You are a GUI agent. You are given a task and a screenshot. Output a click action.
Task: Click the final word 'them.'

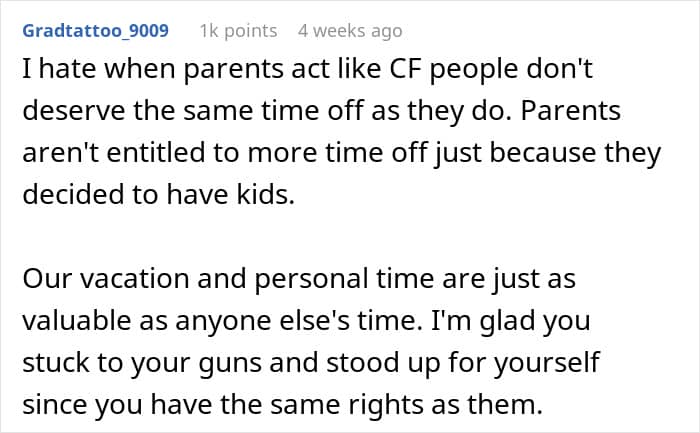click(x=505, y=404)
